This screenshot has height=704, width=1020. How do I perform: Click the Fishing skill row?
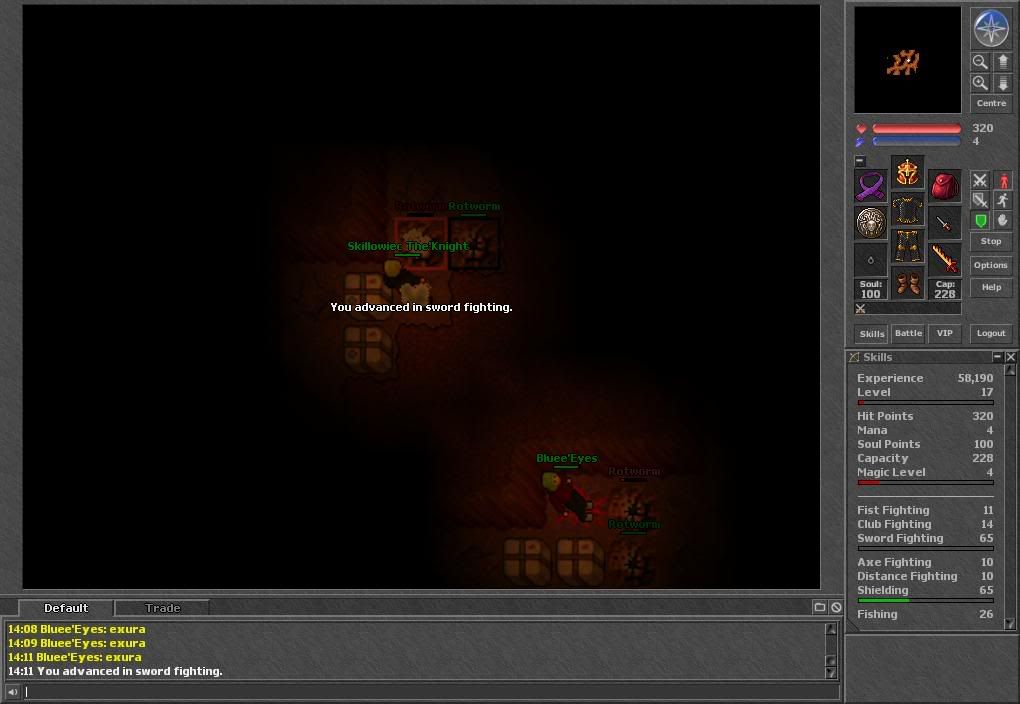925,614
